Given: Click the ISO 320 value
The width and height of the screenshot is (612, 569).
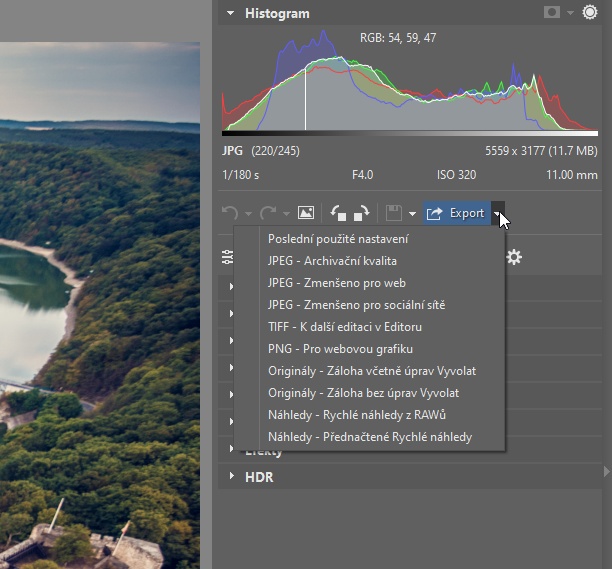Looking at the screenshot, I should point(456,175).
